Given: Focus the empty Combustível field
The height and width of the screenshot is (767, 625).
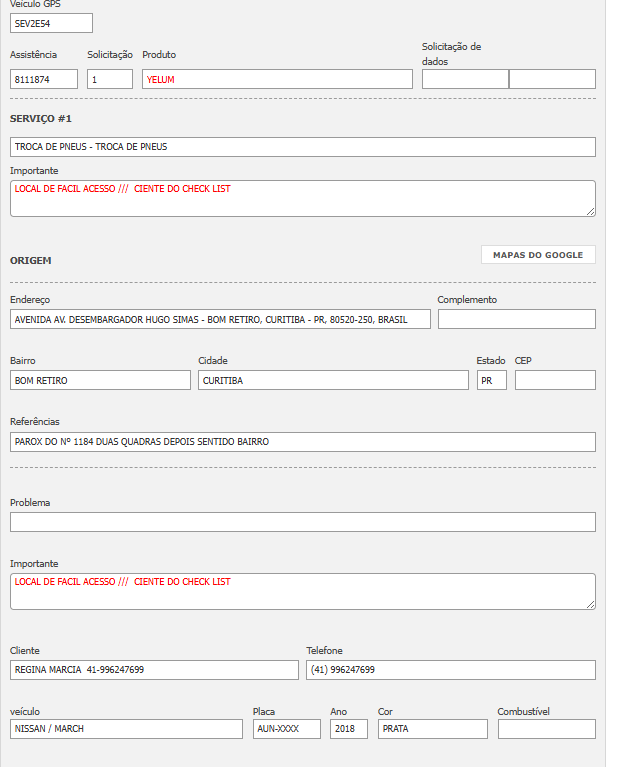Looking at the screenshot, I should pyautogui.click(x=546, y=729).
